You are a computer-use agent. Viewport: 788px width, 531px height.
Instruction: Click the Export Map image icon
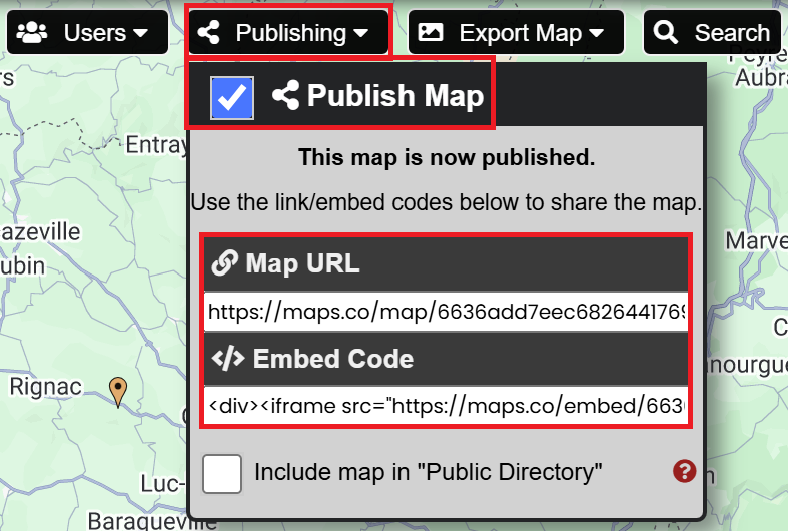(431, 33)
